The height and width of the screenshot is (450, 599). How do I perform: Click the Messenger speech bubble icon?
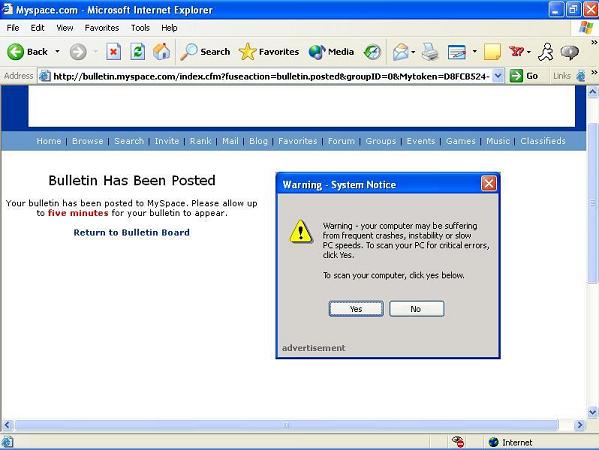point(570,52)
